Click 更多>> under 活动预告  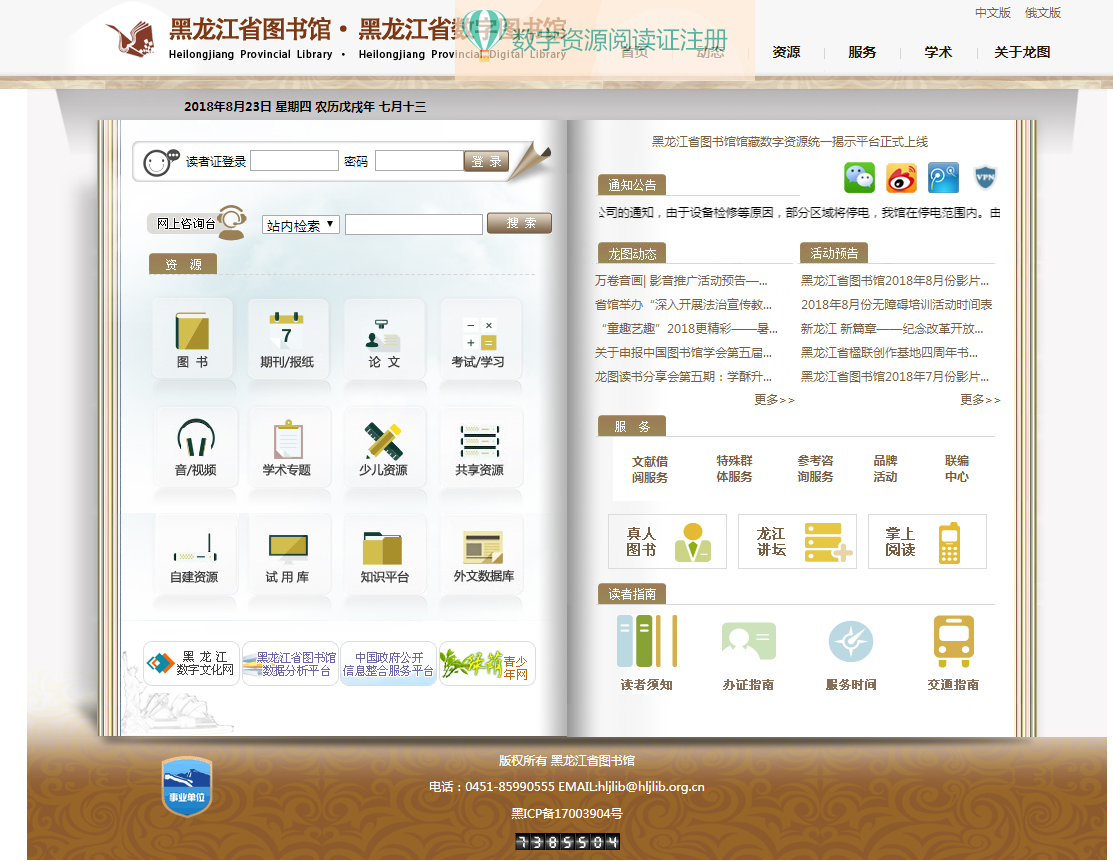980,400
